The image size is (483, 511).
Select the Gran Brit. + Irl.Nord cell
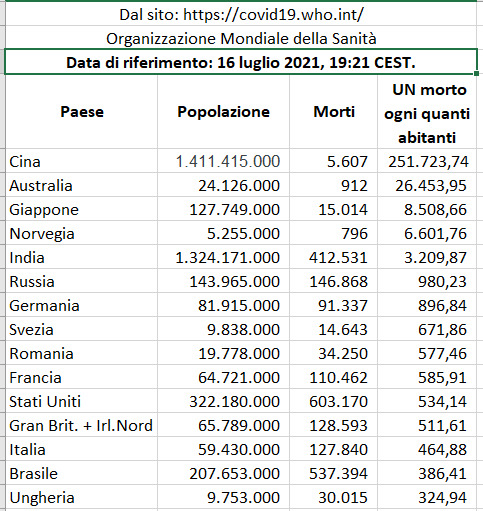click(81, 425)
